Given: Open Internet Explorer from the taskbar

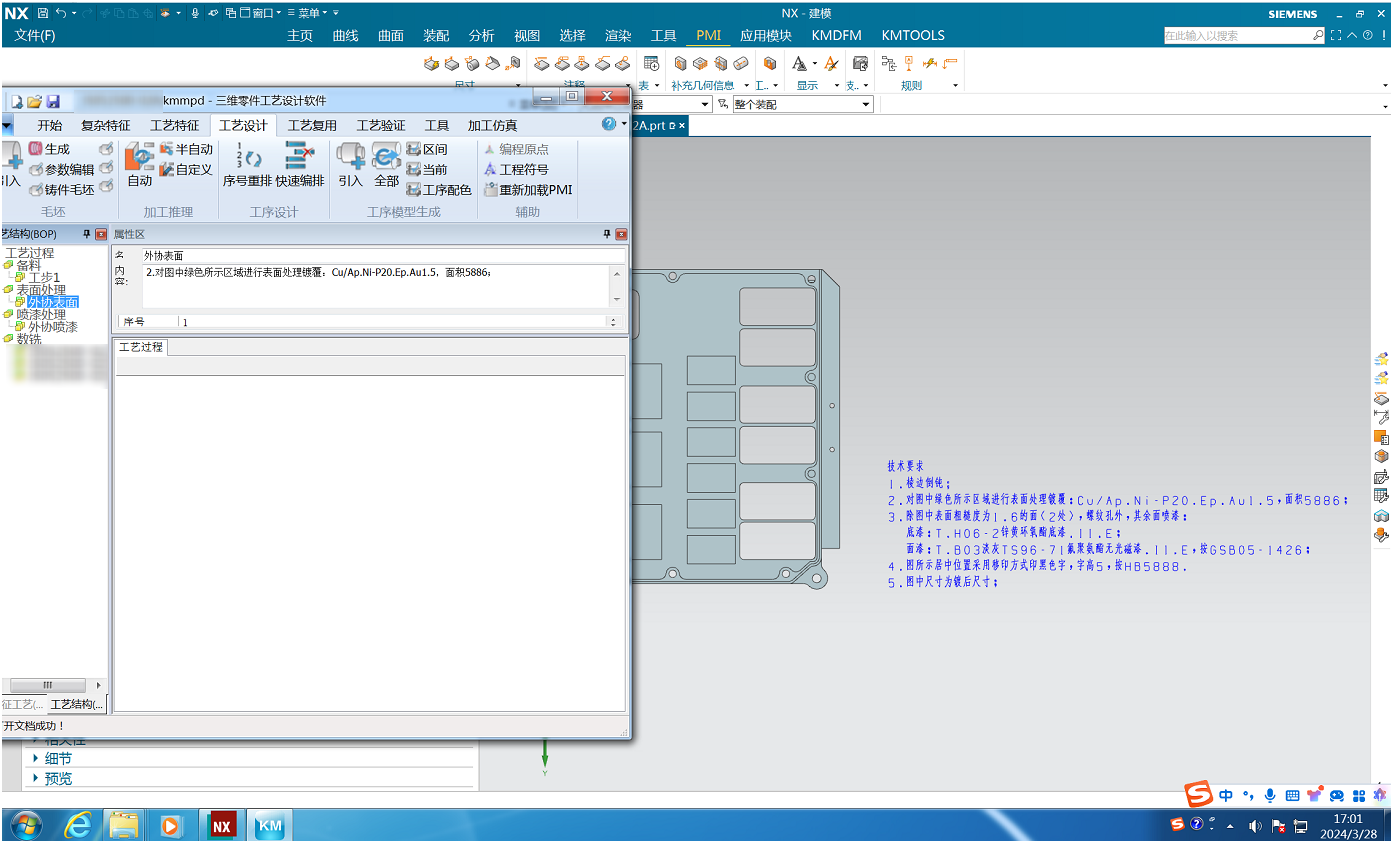Looking at the screenshot, I should click(x=77, y=825).
